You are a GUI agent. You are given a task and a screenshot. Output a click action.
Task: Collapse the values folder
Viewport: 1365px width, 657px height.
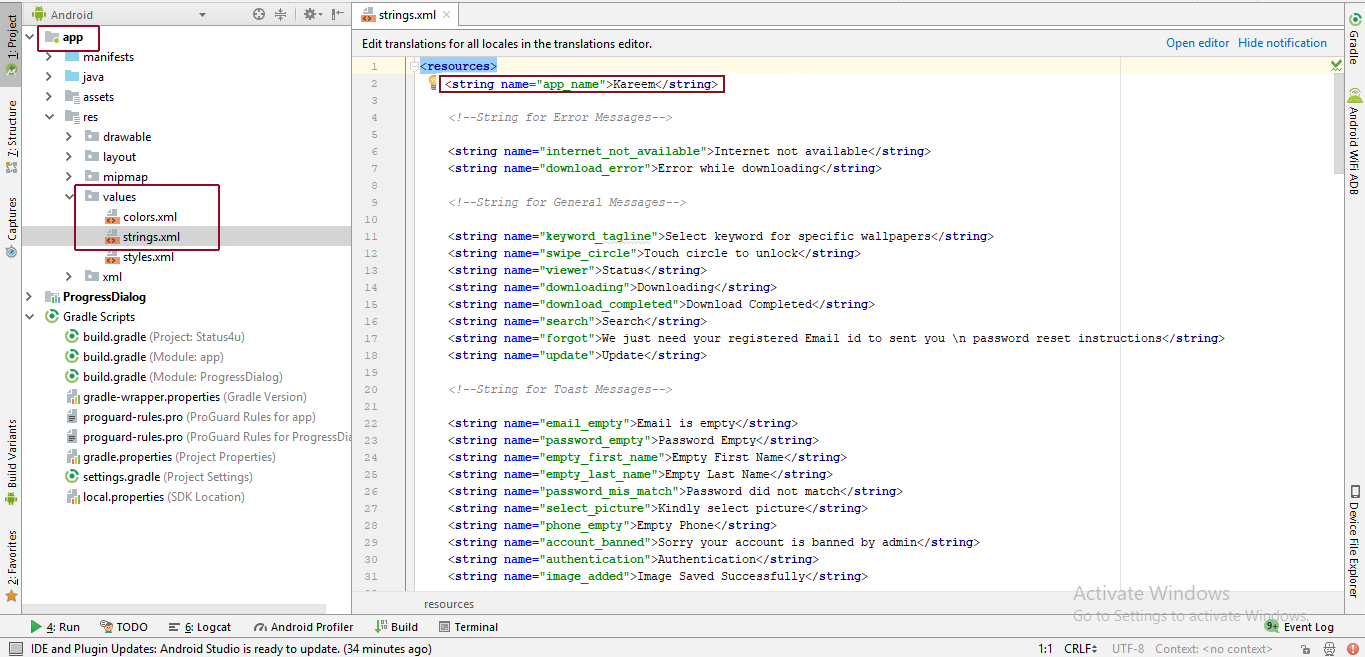click(69, 197)
